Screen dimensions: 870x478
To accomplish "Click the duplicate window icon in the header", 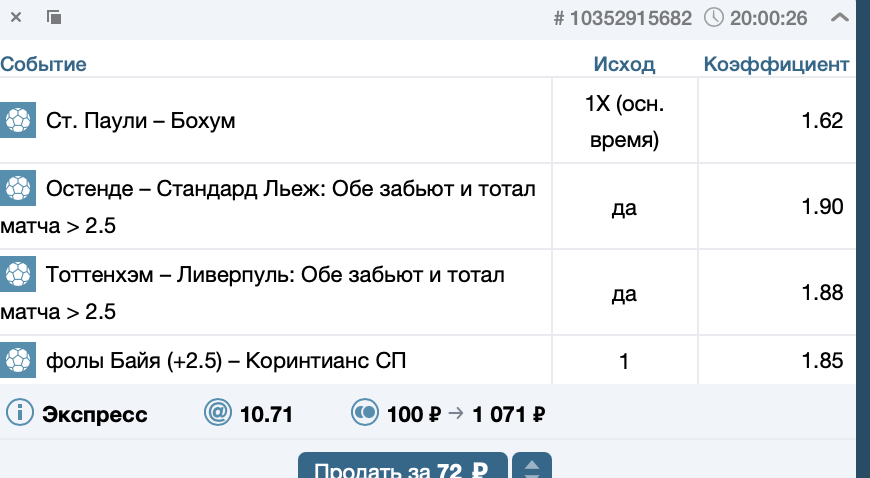I will tap(54, 17).
